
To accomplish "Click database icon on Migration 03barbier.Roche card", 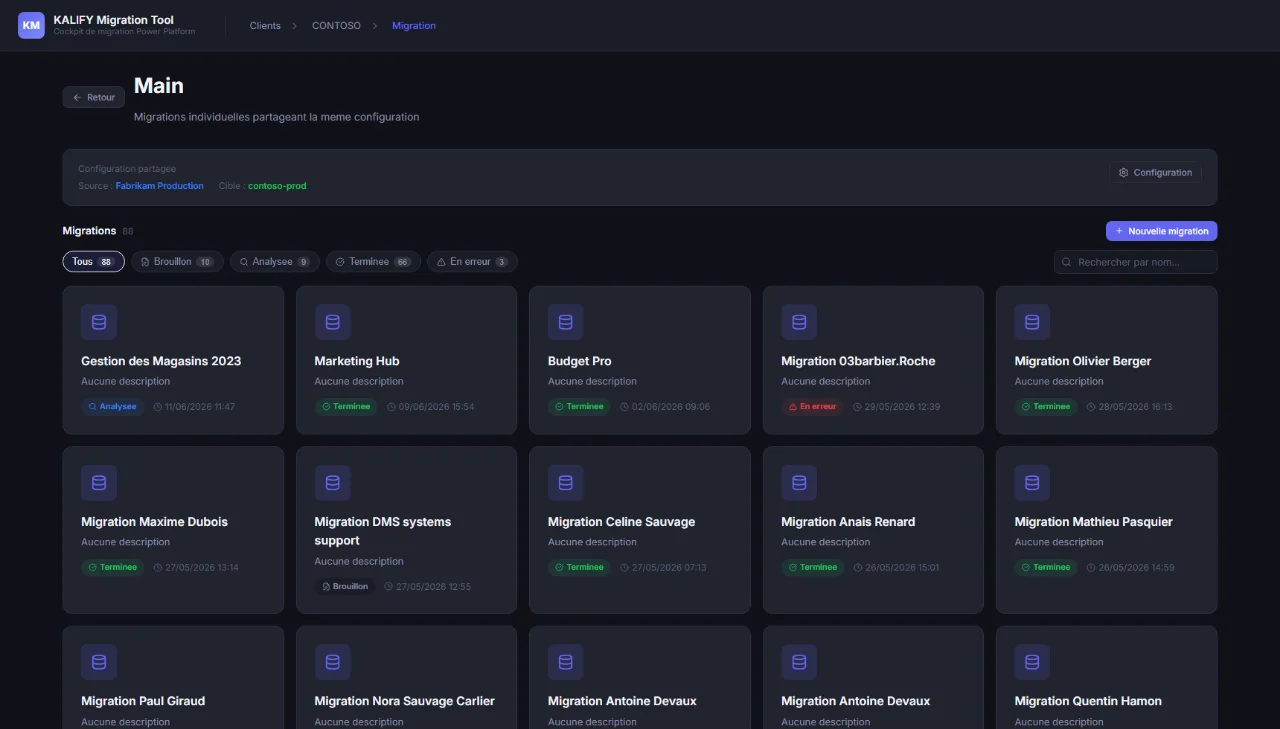I will 799,322.
